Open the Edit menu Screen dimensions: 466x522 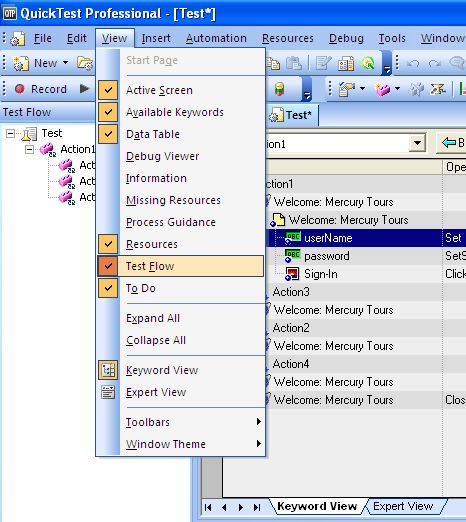point(77,38)
